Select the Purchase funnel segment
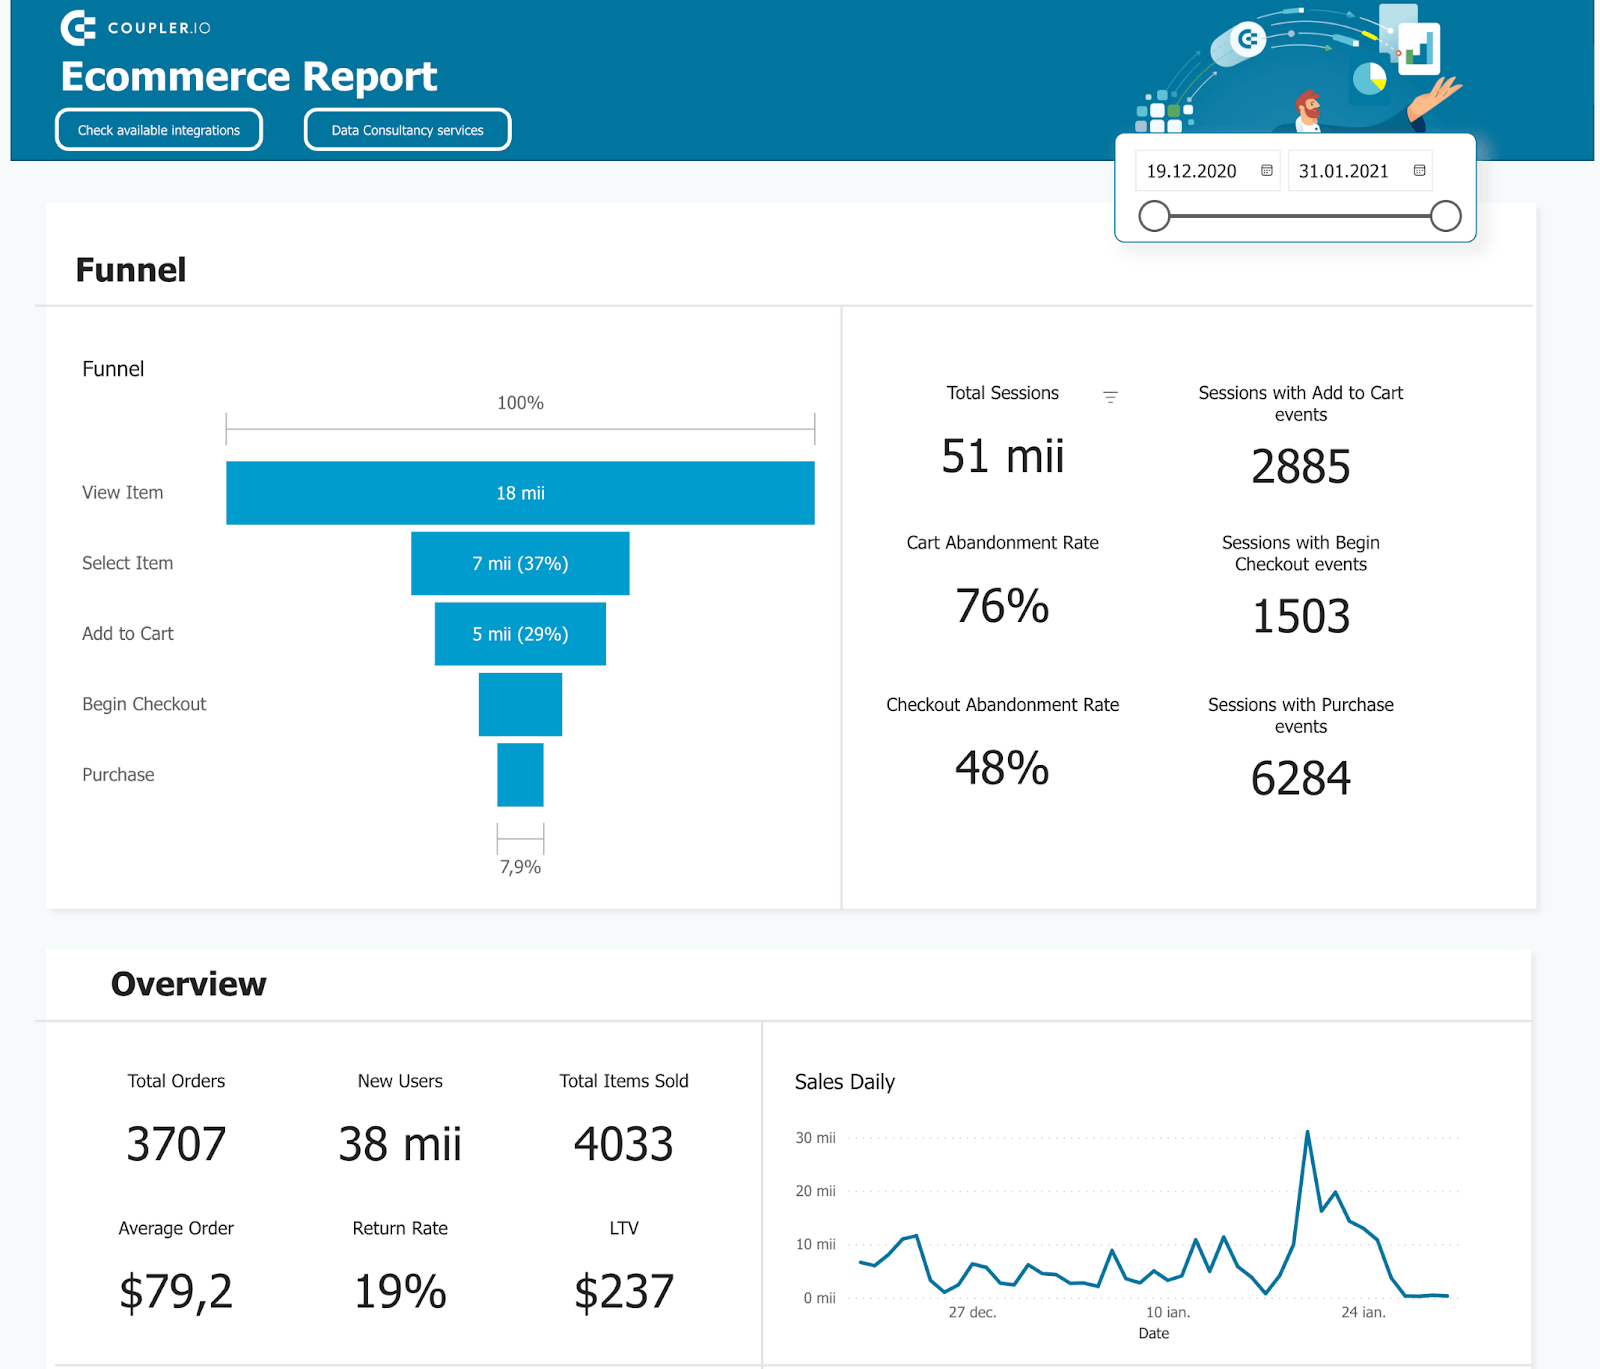The height and width of the screenshot is (1369, 1600). pos(520,775)
